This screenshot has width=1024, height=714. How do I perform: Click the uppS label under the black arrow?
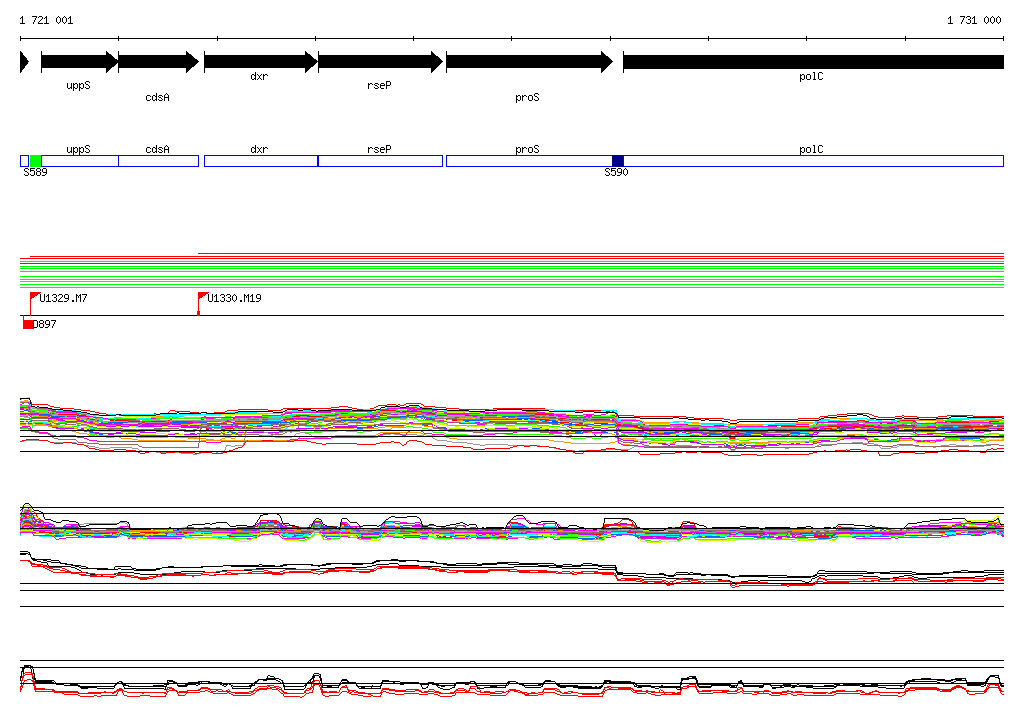click(78, 86)
